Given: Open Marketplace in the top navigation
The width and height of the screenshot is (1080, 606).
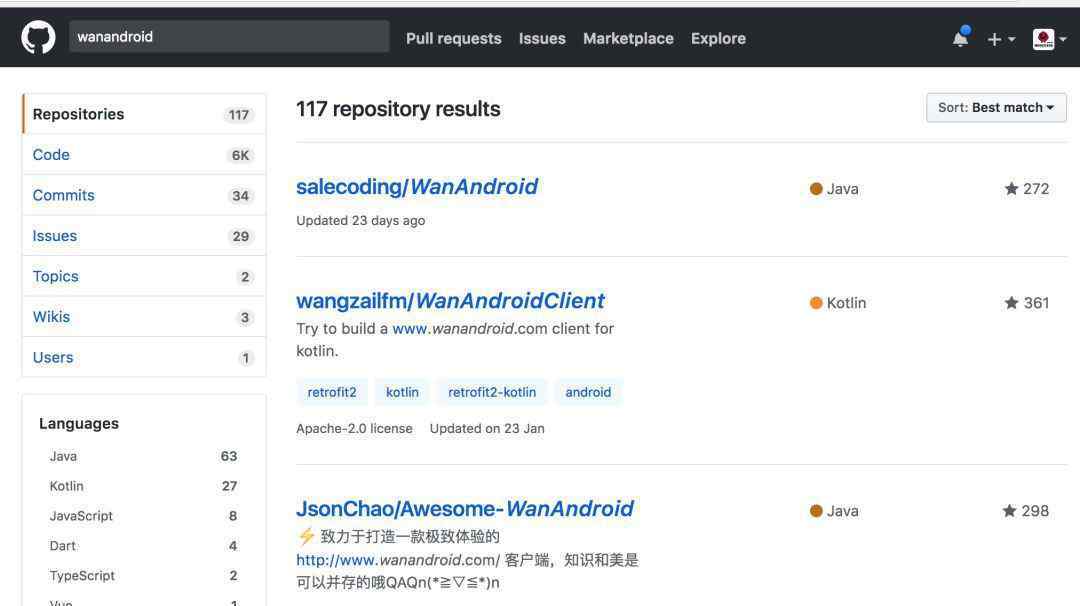Looking at the screenshot, I should pos(628,39).
